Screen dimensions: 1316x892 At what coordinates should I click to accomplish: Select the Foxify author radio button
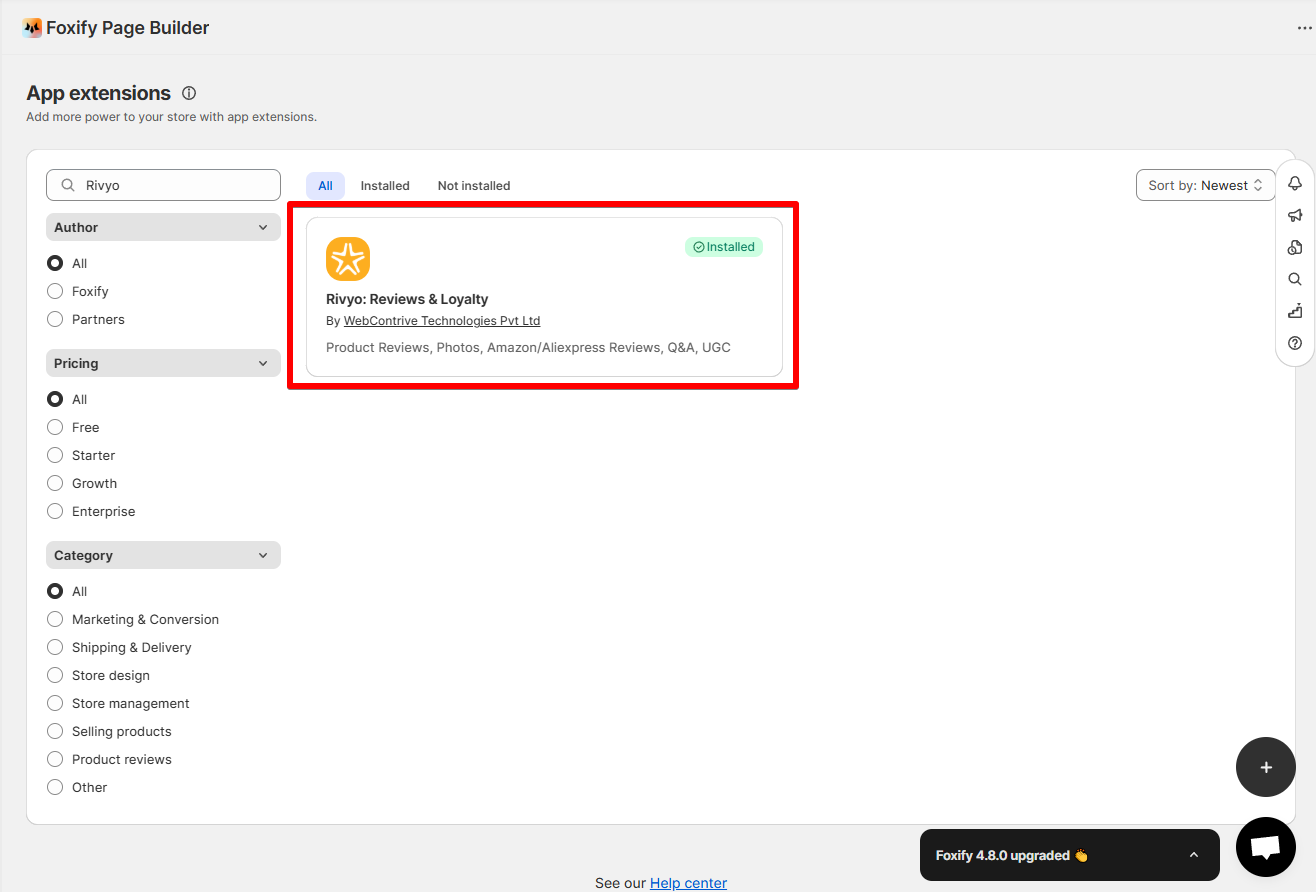coord(55,291)
